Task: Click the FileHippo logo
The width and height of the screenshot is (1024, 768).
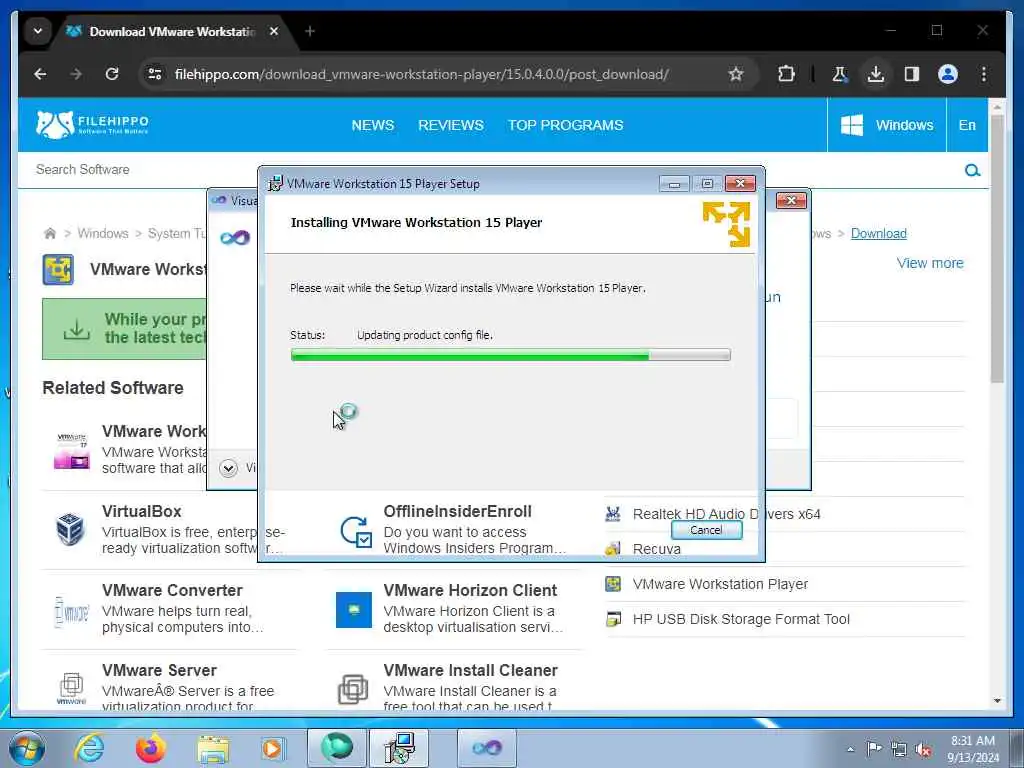Action: (x=92, y=124)
